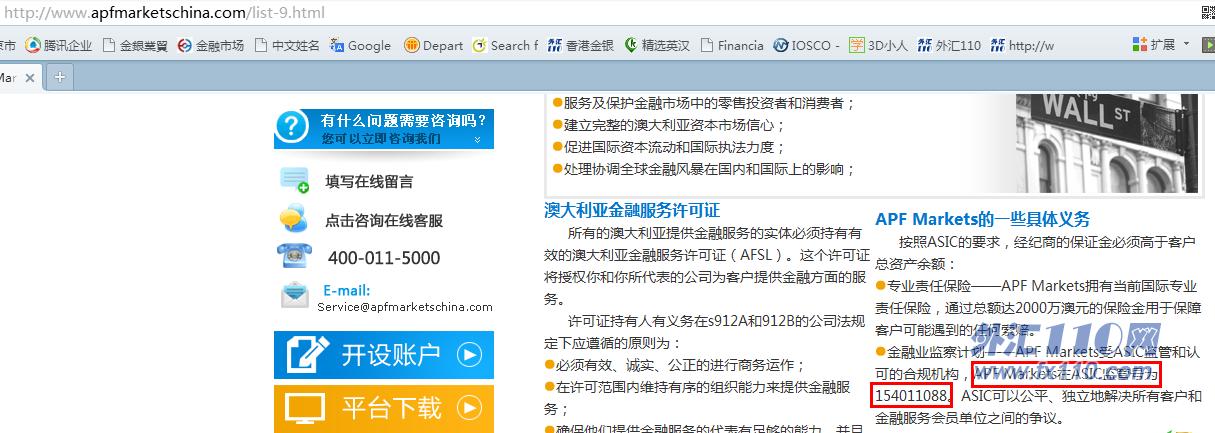Expand the 您可以立即咨询我们 chevron
The height and width of the screenshot is (433, 1215).
[x=477, y=140]
